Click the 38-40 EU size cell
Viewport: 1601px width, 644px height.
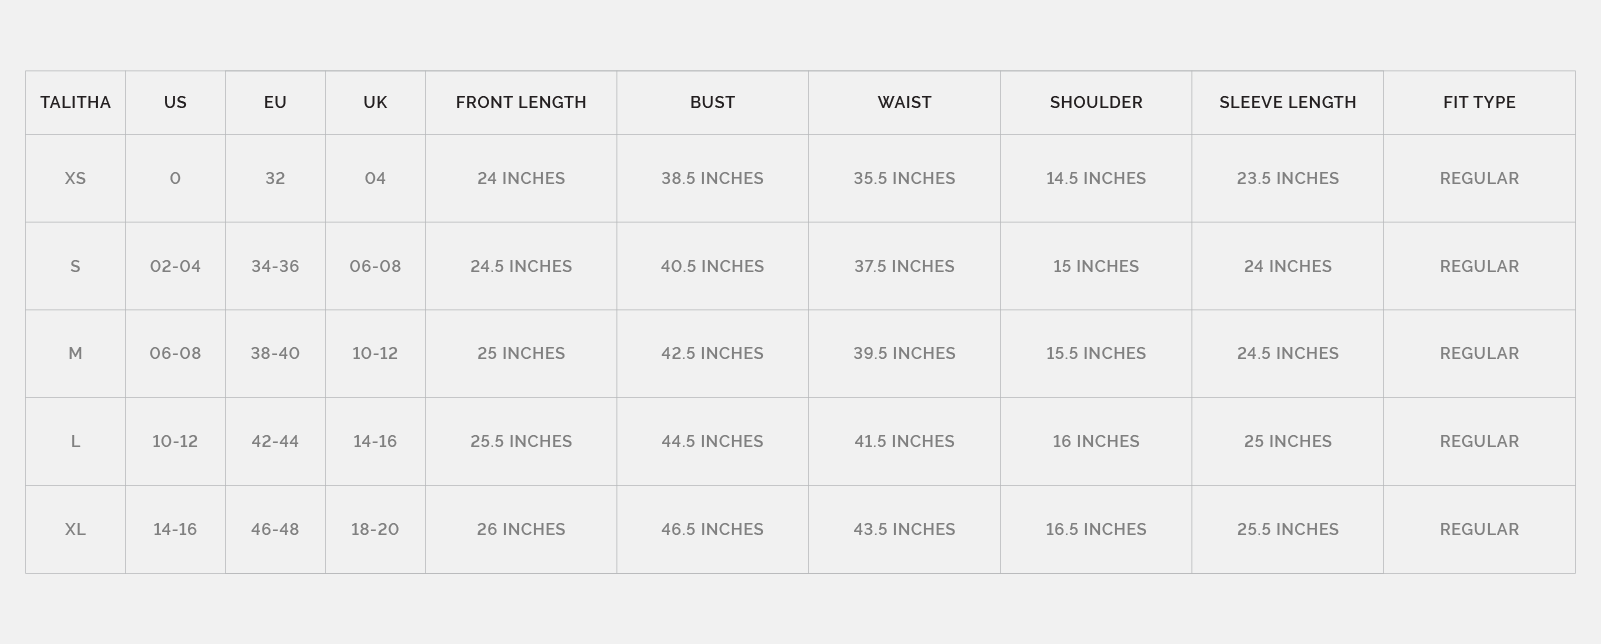(x=275, y=353)
